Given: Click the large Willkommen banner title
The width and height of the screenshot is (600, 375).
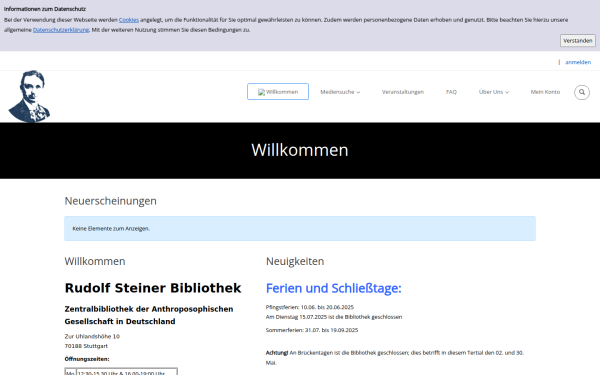Looking at the screenshot, I should 300,150.
